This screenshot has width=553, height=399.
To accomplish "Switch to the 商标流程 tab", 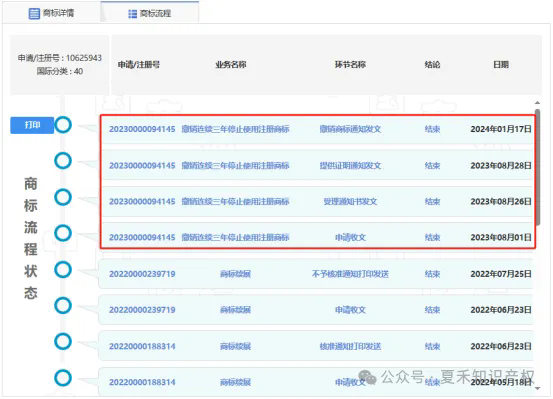I will pyautogui.click(x=150, y=13).
